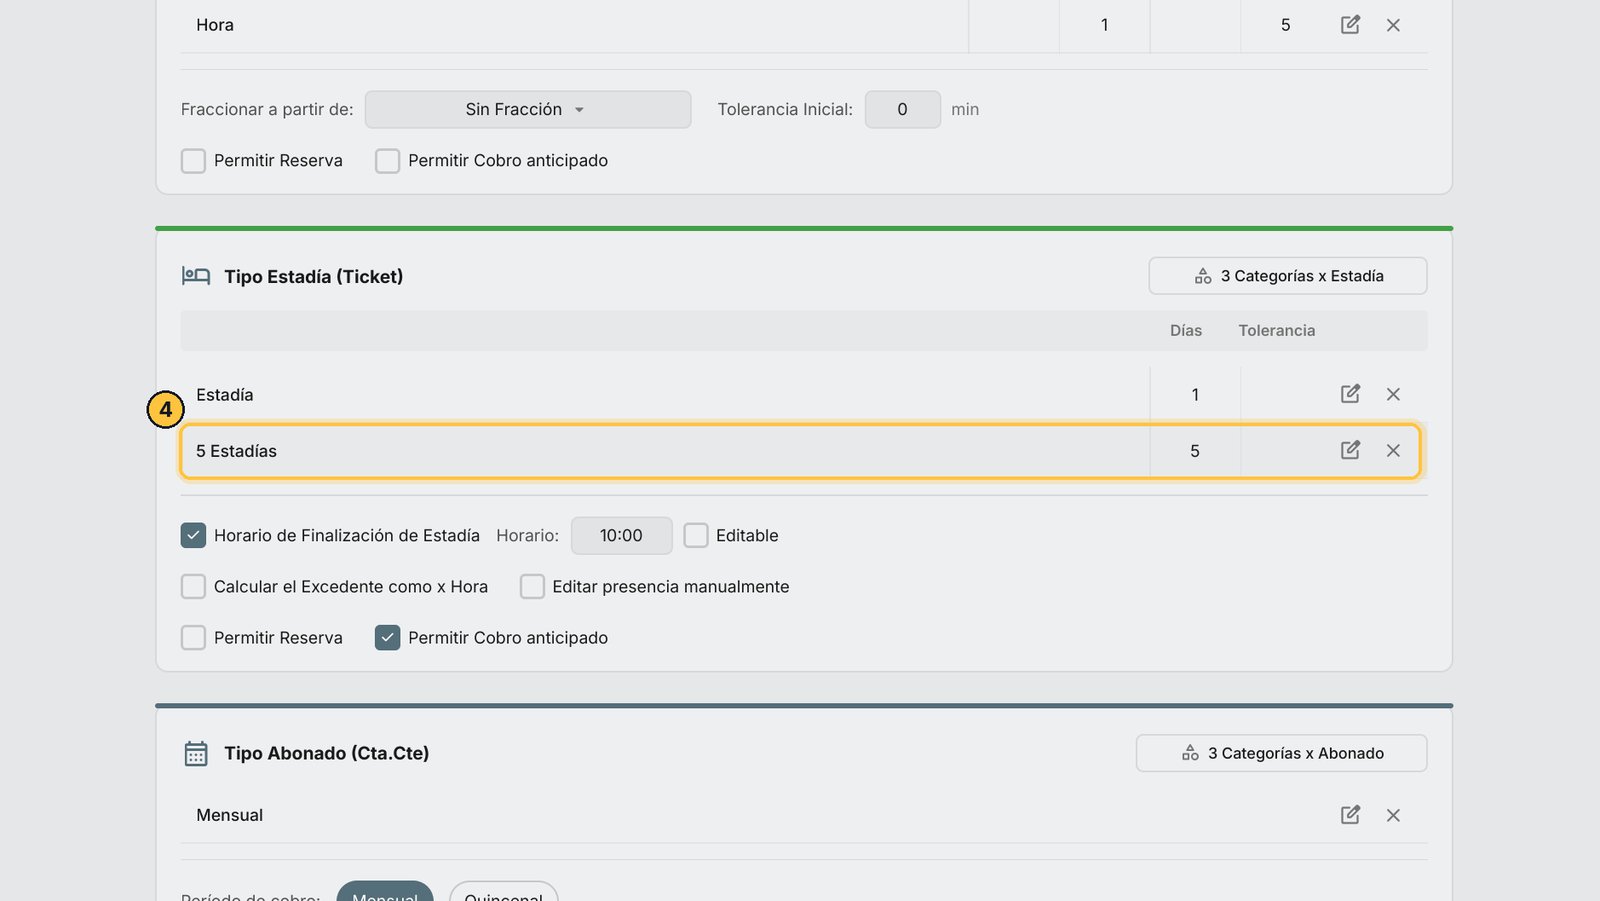Remove the Mensual abonado entry
Viewport: 1600px width, 901px height.
pyautogui.click(x=1393, y=815)
